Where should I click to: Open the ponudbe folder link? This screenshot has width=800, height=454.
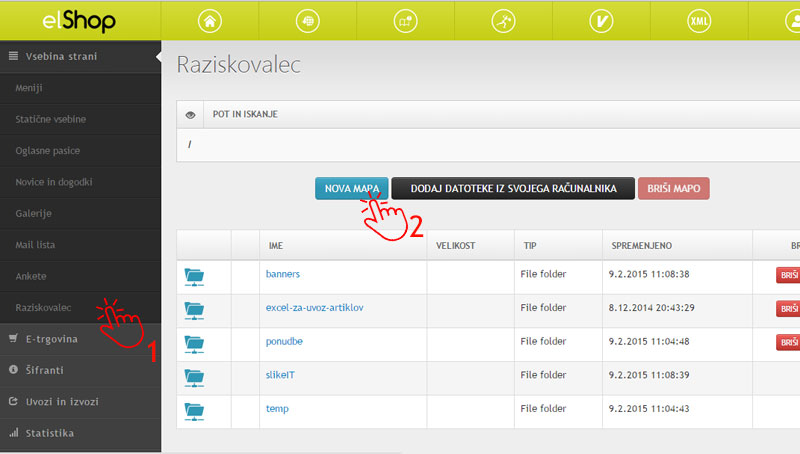[284, 341]
